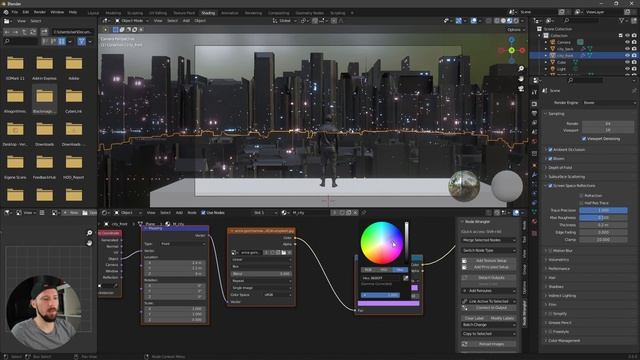Enable the Half Res Trace checkbox

[x=581, y=203]
